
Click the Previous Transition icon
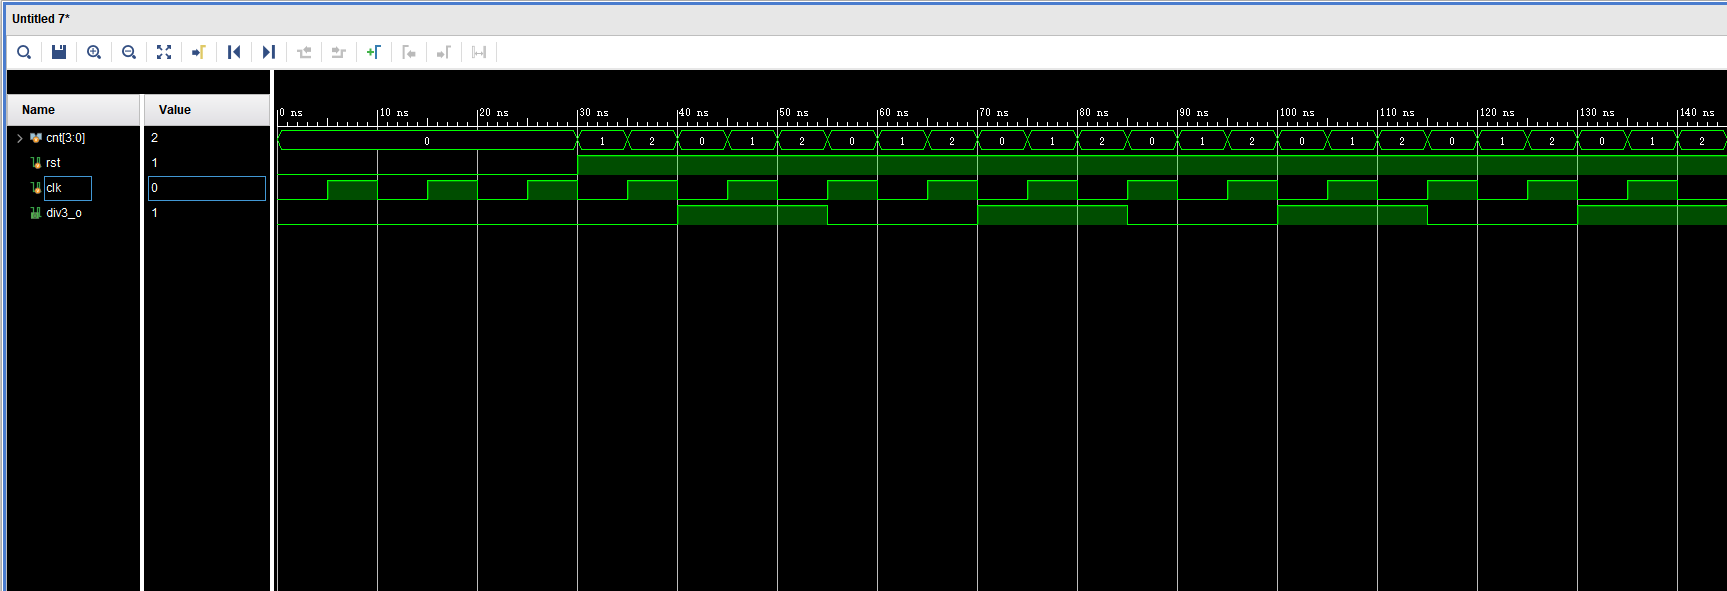pos(304,52)
